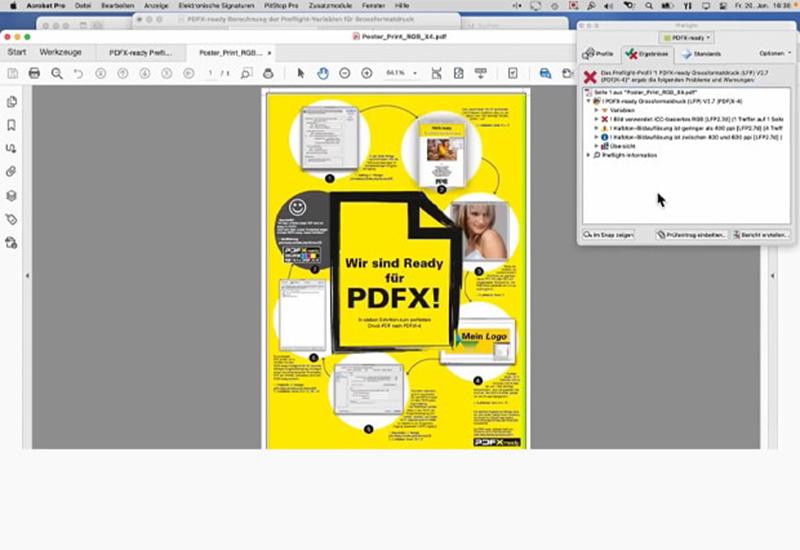Open the Layers panel in the sidebar
The width and height of the screenshot is (800, 550).
[12, 195]
